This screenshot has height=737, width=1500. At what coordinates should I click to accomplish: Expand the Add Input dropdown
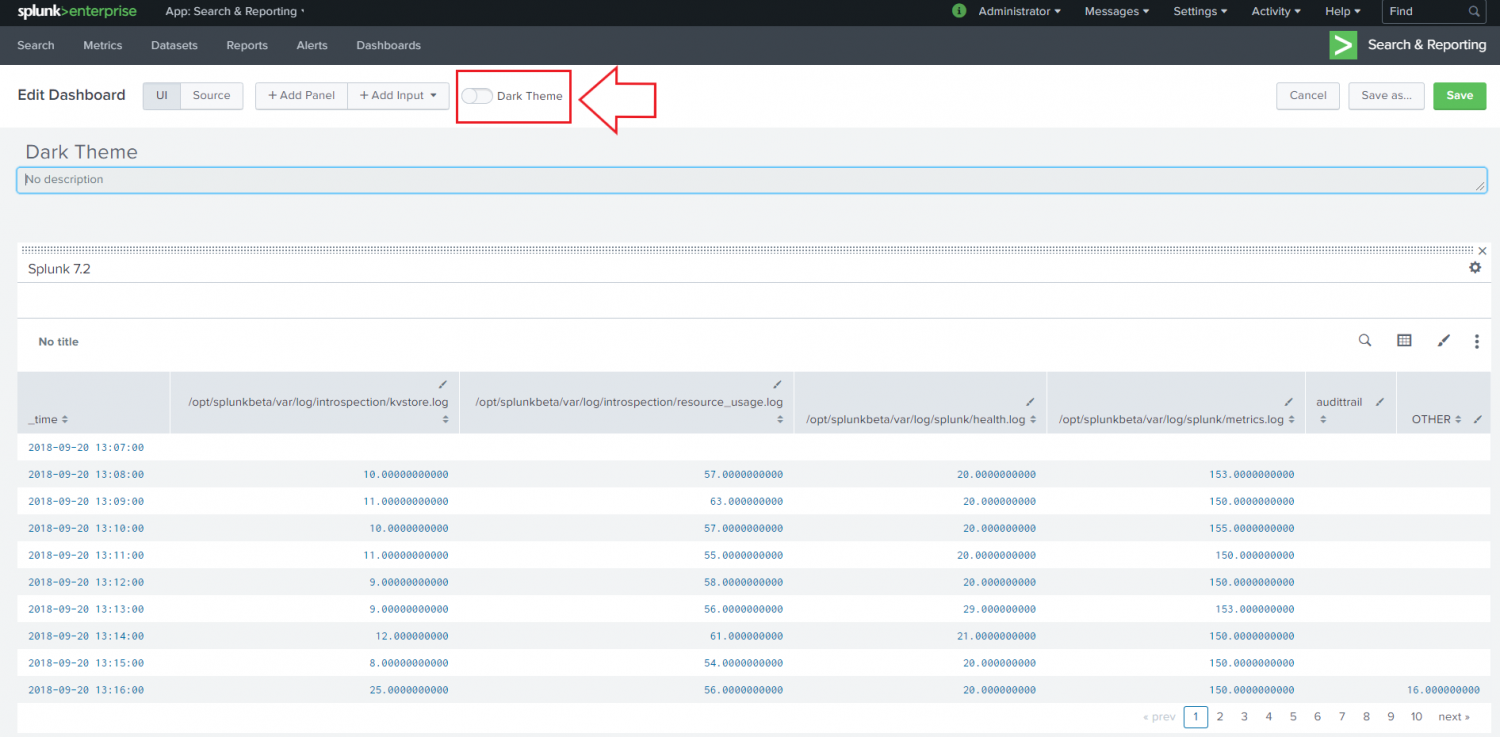(398, 95)
